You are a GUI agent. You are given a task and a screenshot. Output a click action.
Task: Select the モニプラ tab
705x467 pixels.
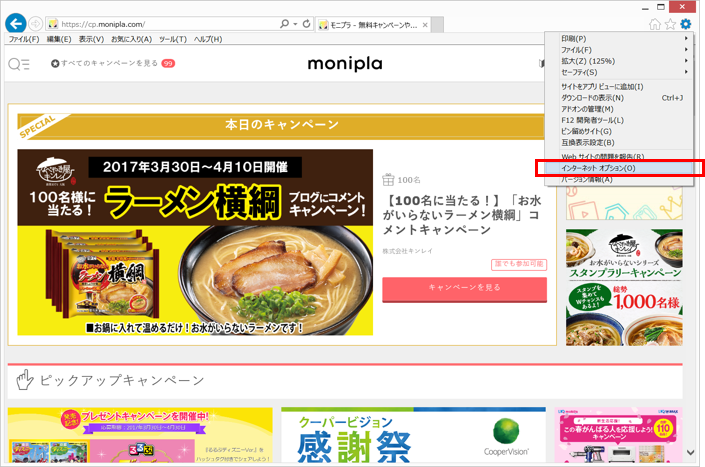tap(373, 25)
